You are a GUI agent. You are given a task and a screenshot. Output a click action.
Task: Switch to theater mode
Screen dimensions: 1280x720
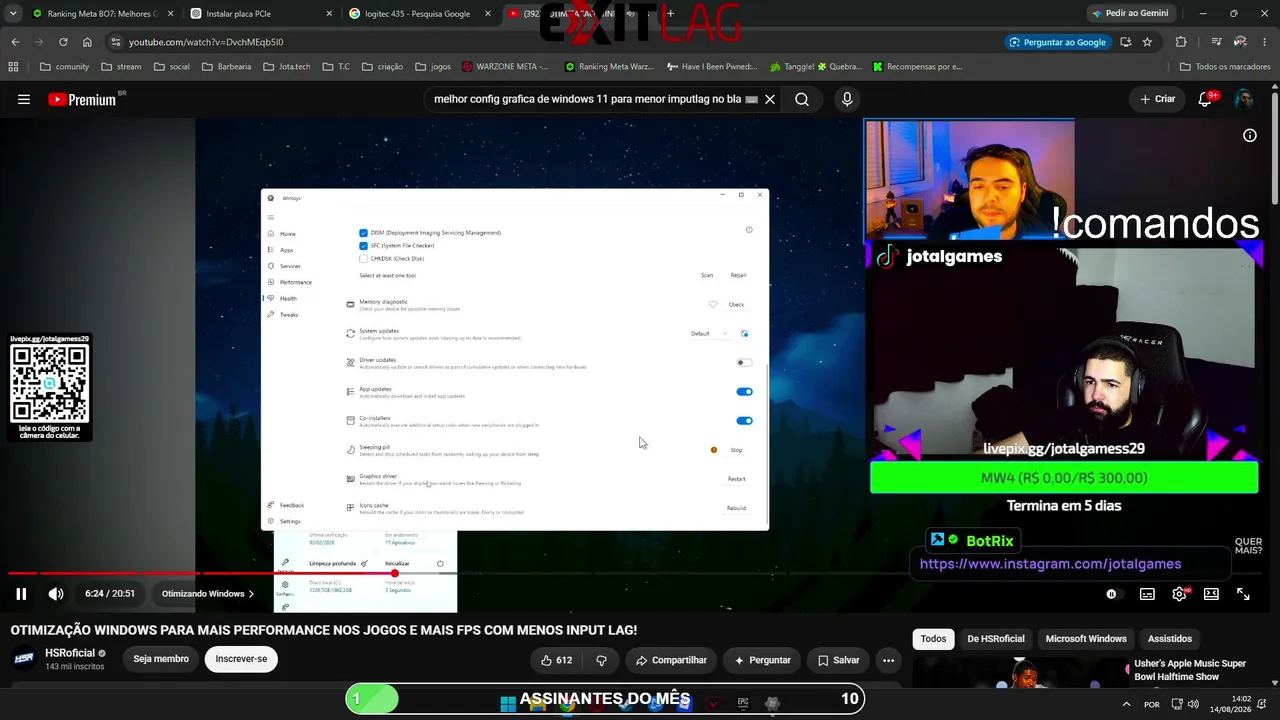pyautogui.click(x=1211, y=594)
